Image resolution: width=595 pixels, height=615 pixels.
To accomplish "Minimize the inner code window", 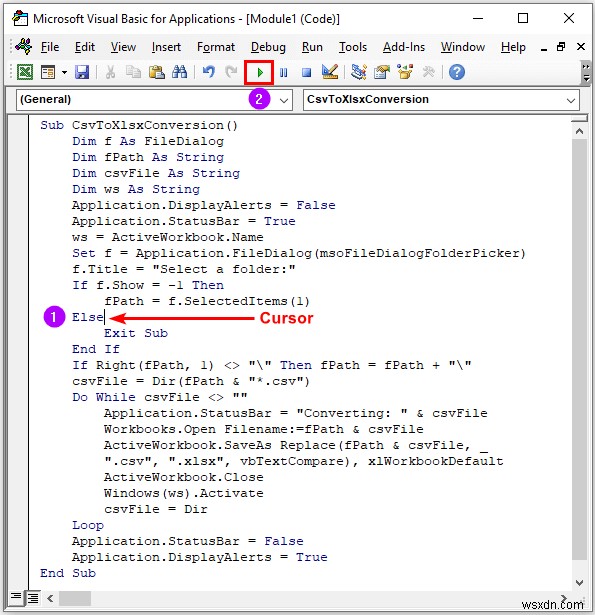I will coord(544,48).
